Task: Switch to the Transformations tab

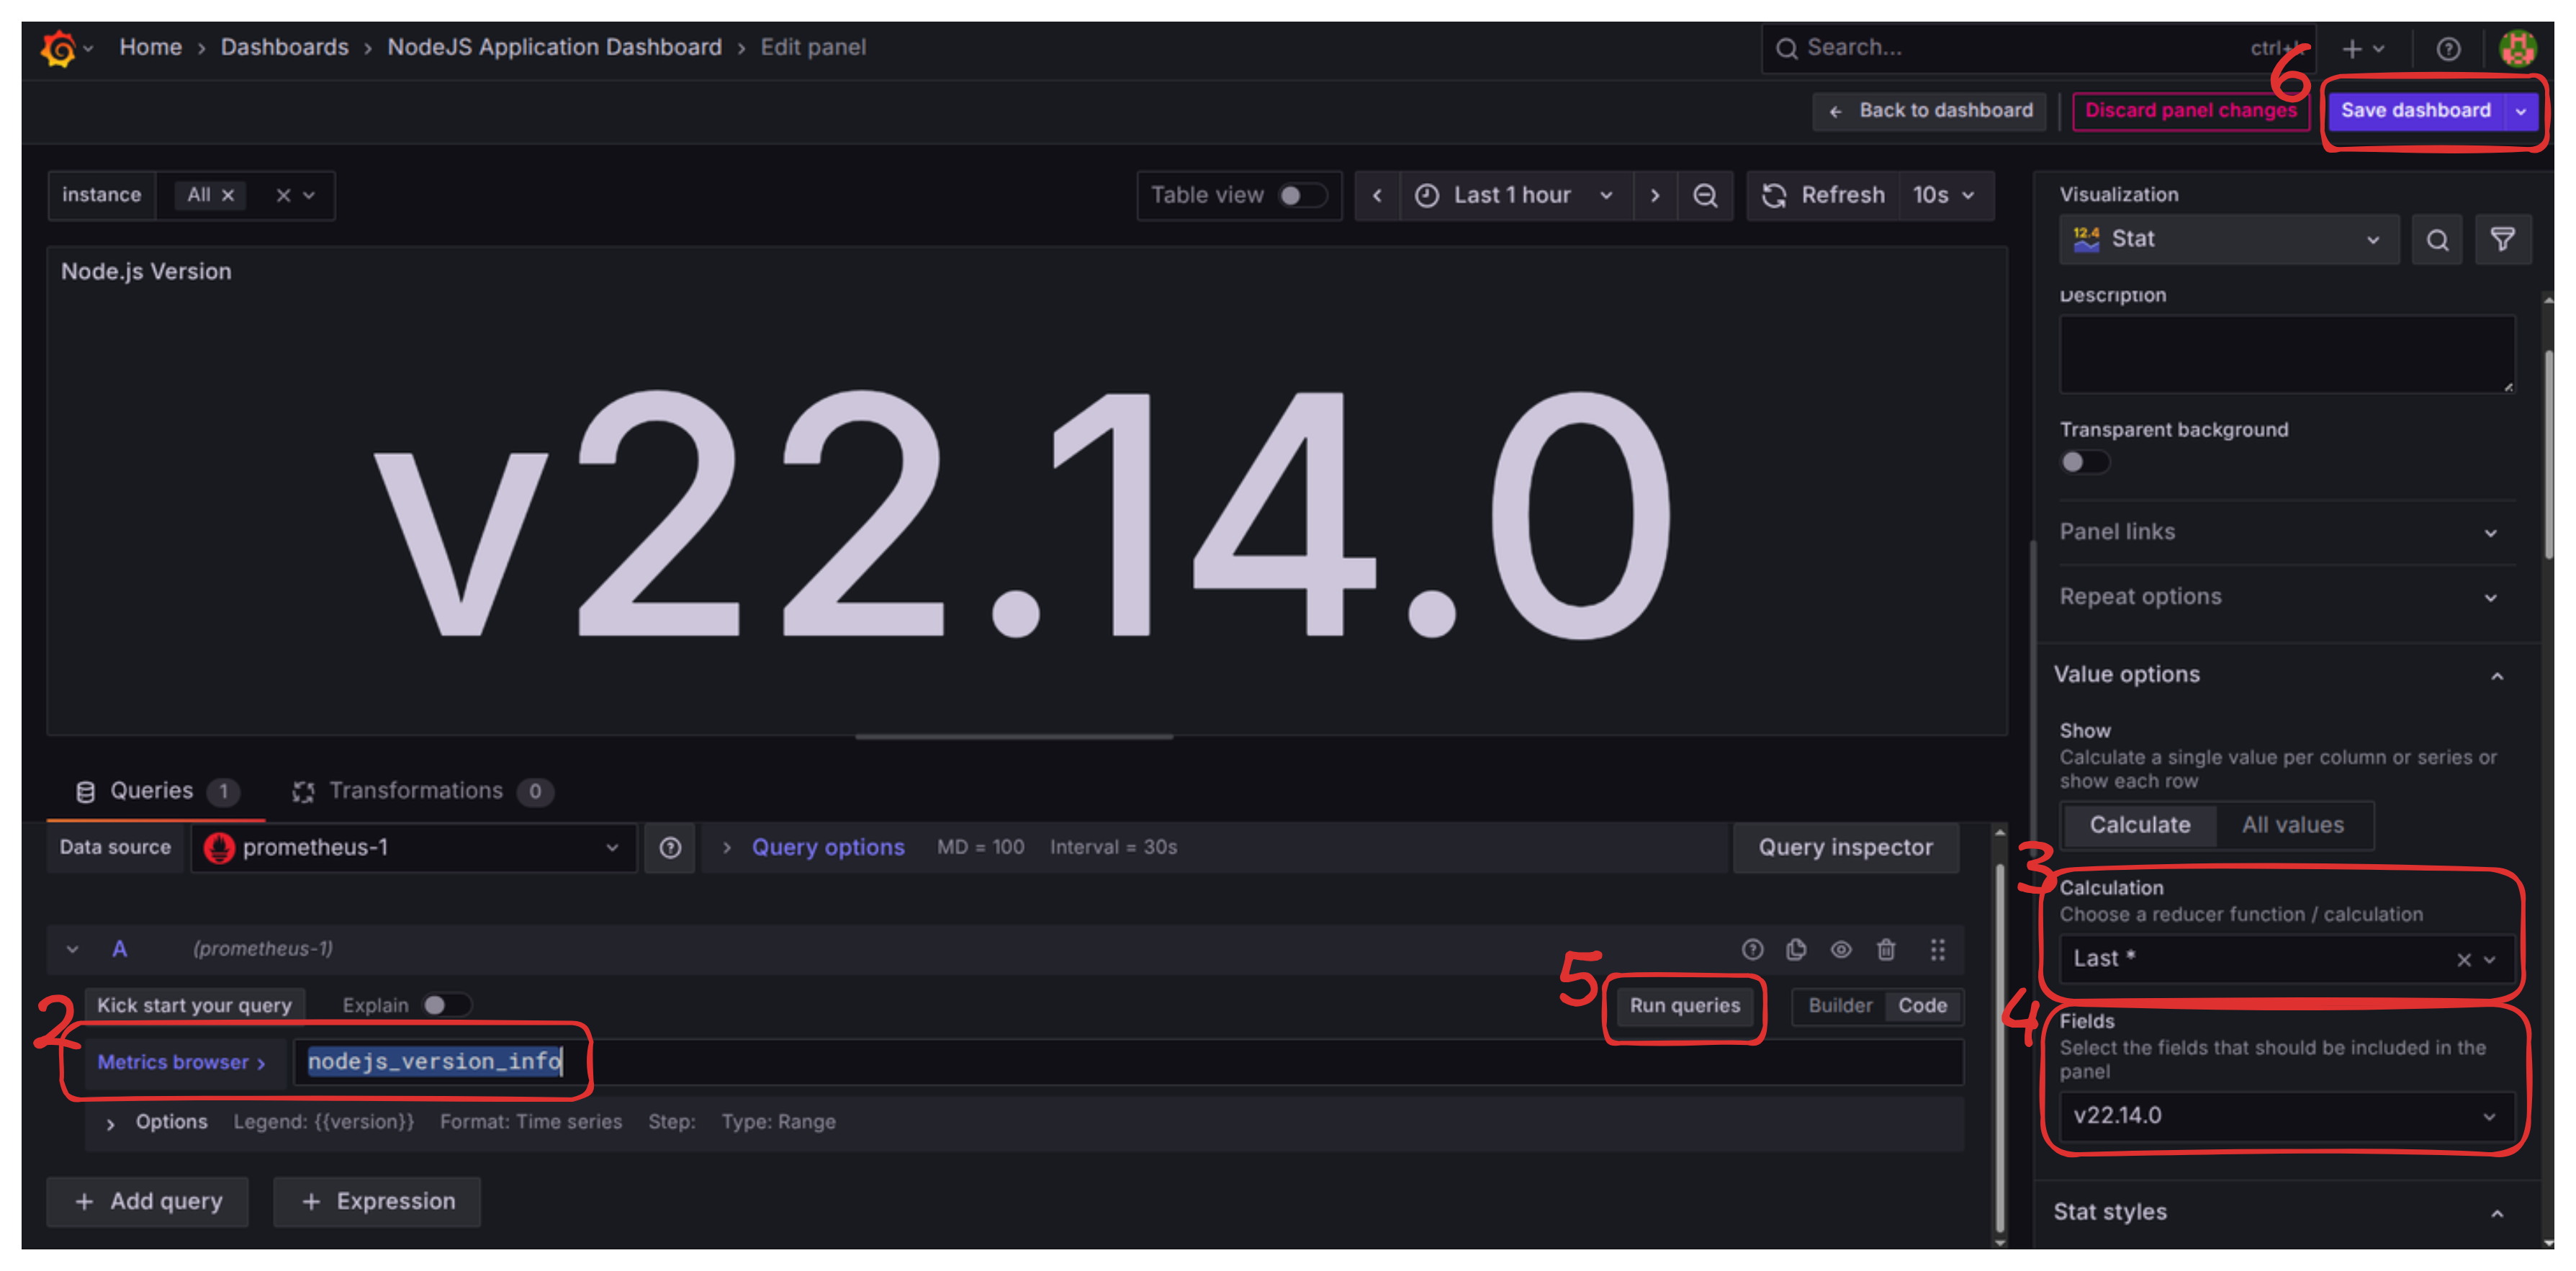Action: tap(417, 790)
